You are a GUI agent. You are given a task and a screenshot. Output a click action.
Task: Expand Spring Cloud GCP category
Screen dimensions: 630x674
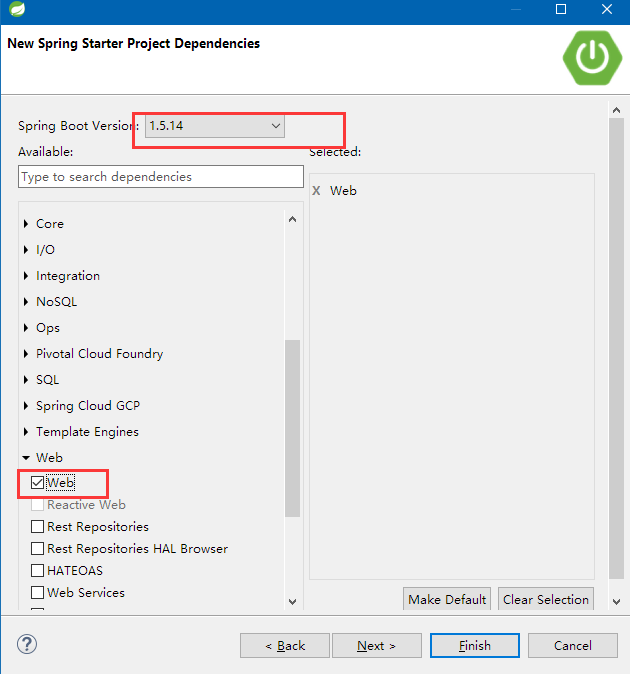[x=26, y=406]
